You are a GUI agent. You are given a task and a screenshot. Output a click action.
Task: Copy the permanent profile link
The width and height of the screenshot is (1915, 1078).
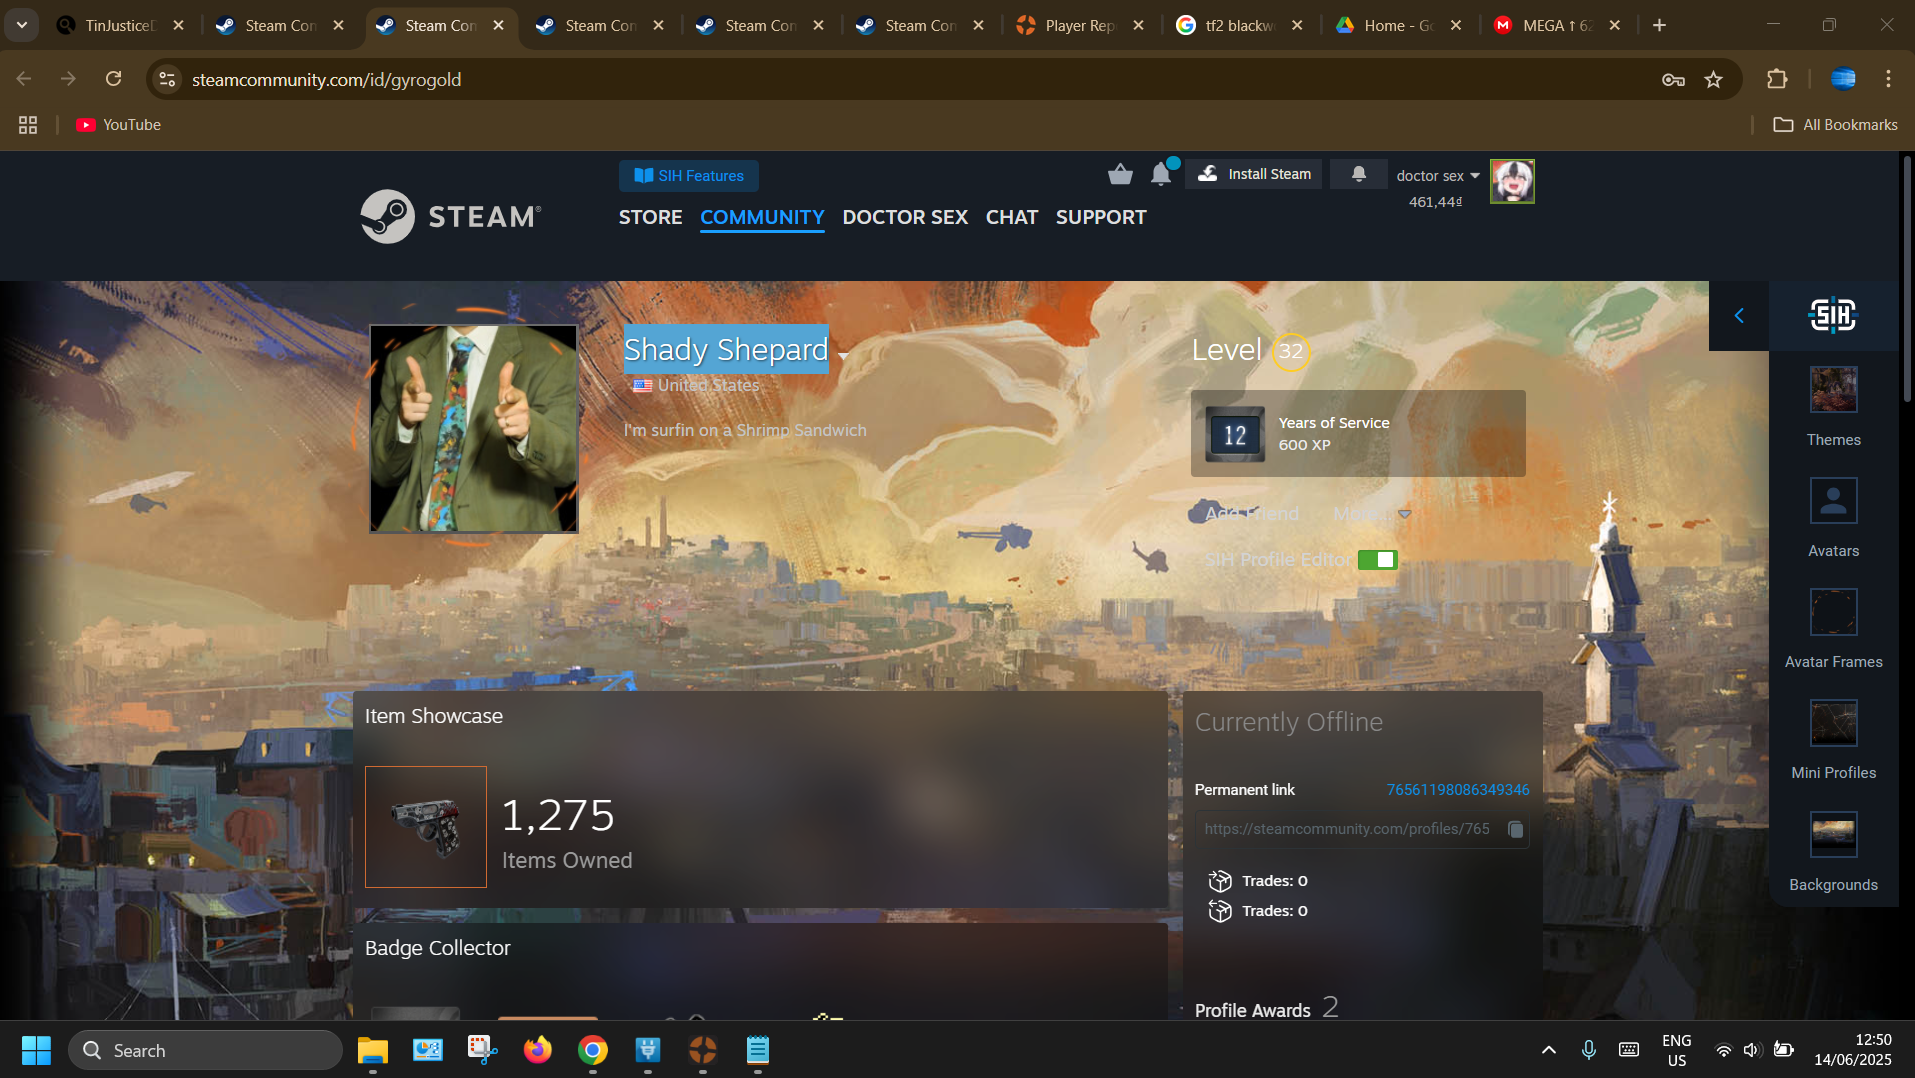1515,829
